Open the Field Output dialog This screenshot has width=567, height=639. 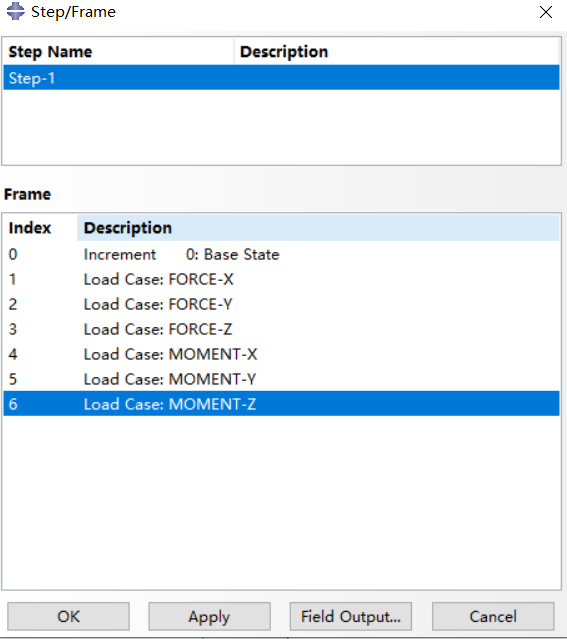(x=351, y=616)
